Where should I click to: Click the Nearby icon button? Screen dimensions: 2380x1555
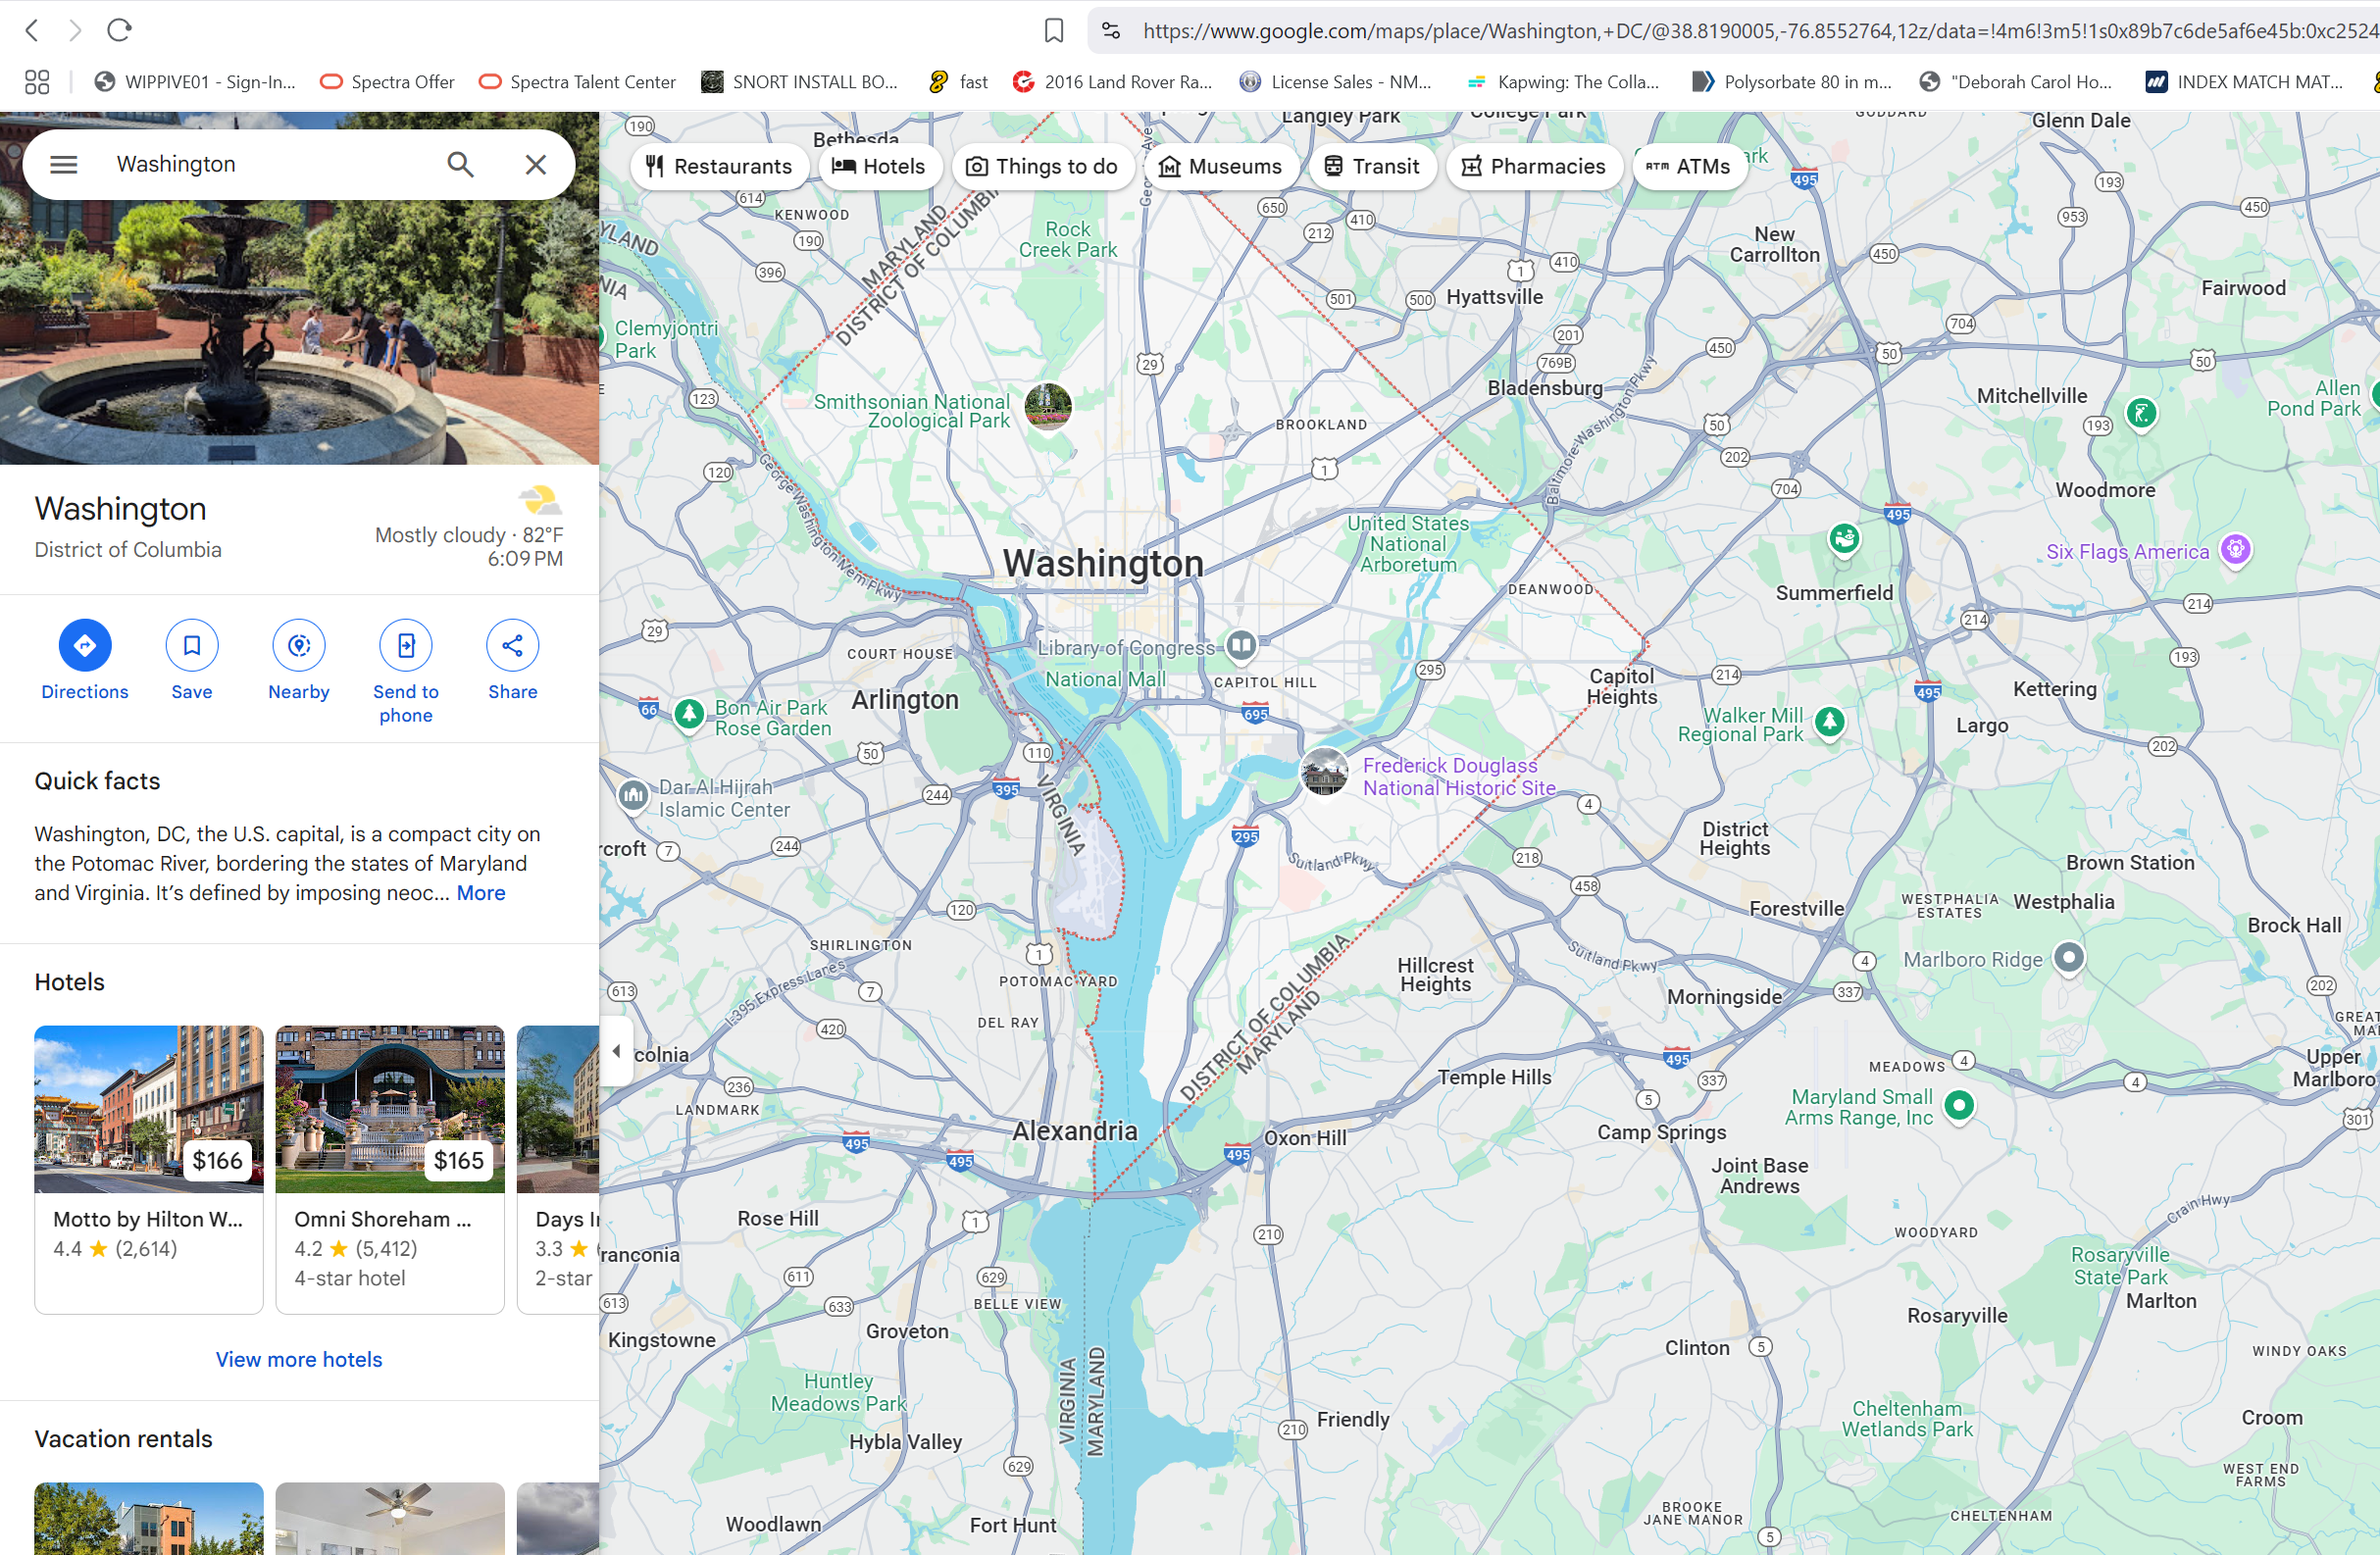coord(299,645)
